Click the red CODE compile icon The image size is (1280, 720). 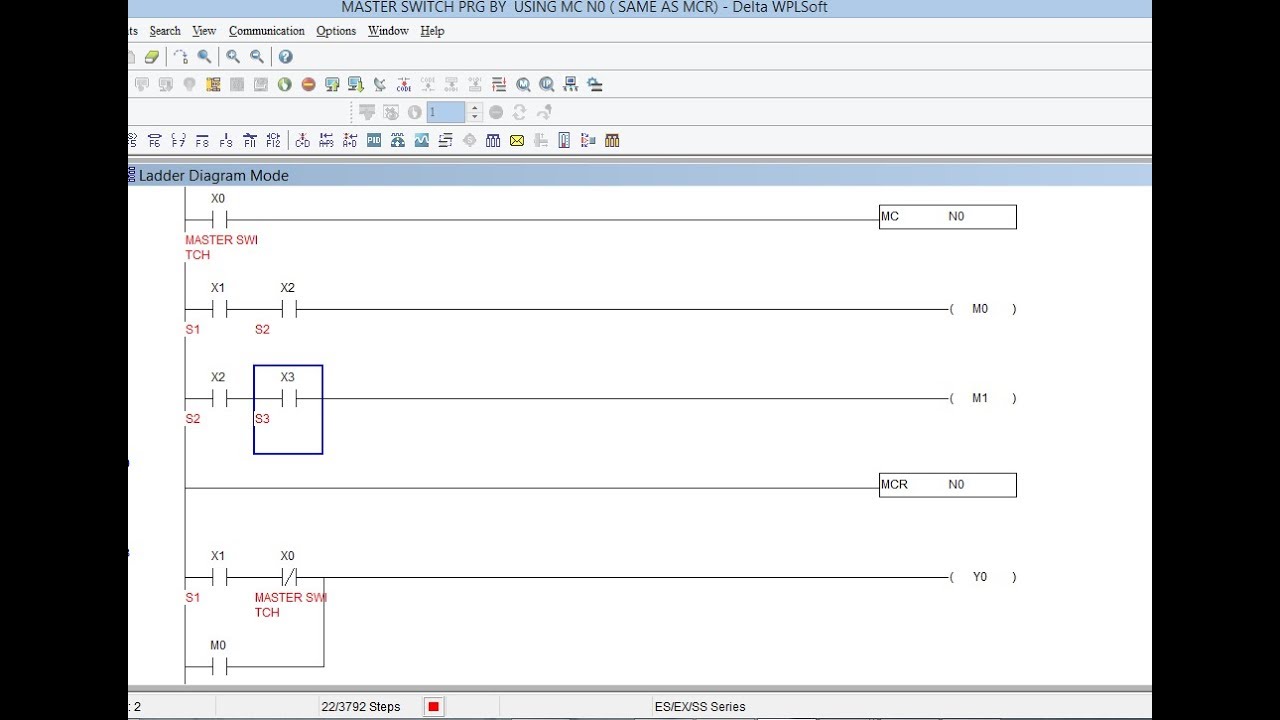pyautogui.click(x=404, y=85)
